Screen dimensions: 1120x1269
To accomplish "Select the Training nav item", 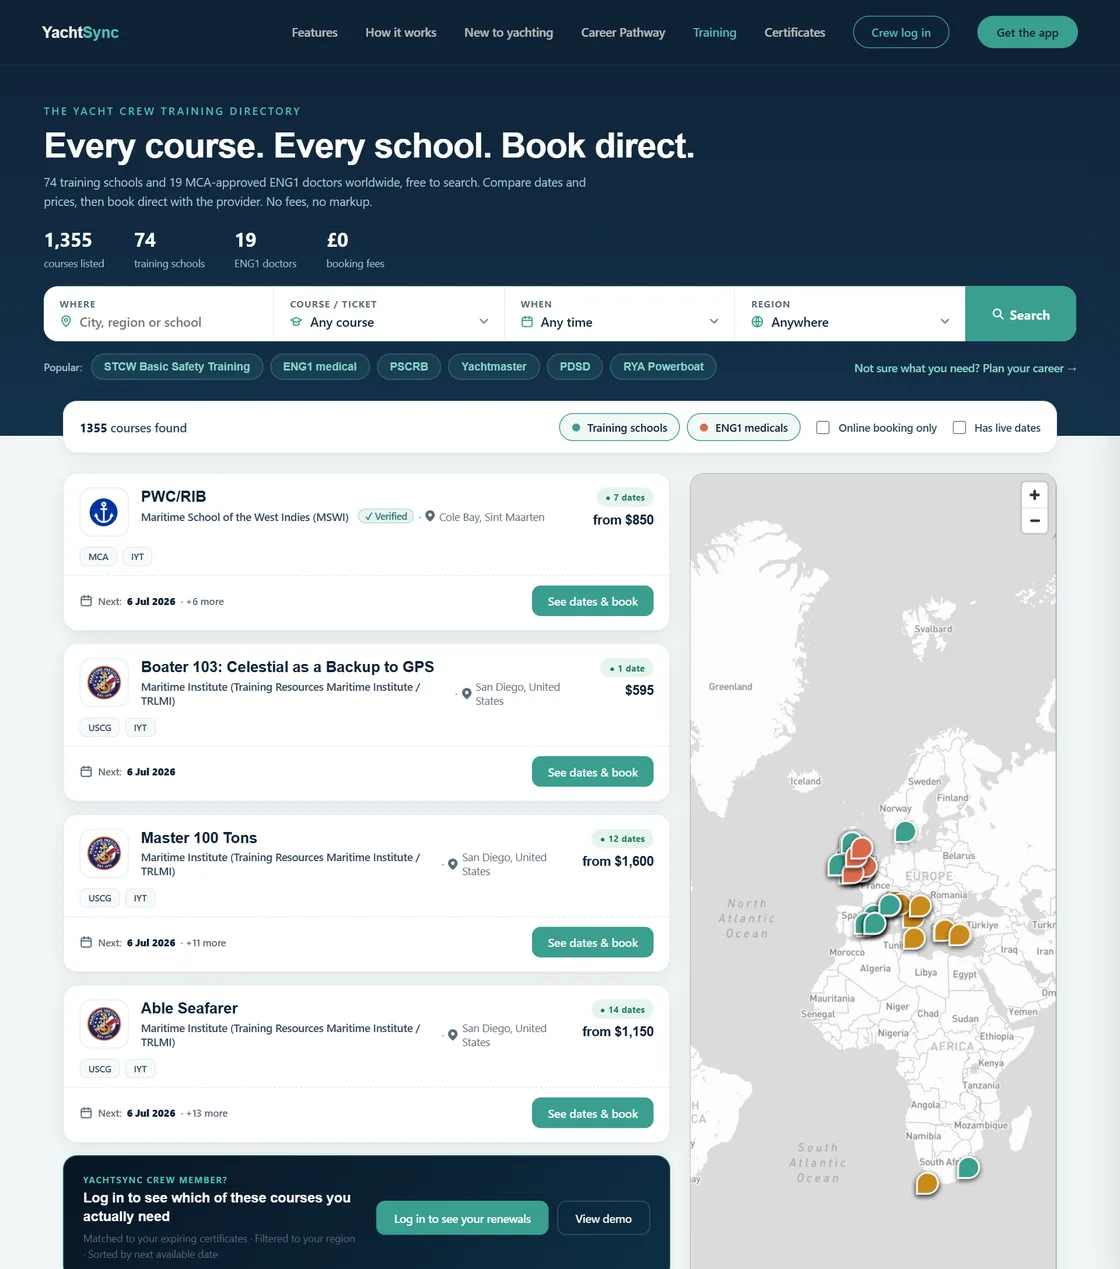I will [715, 32].
